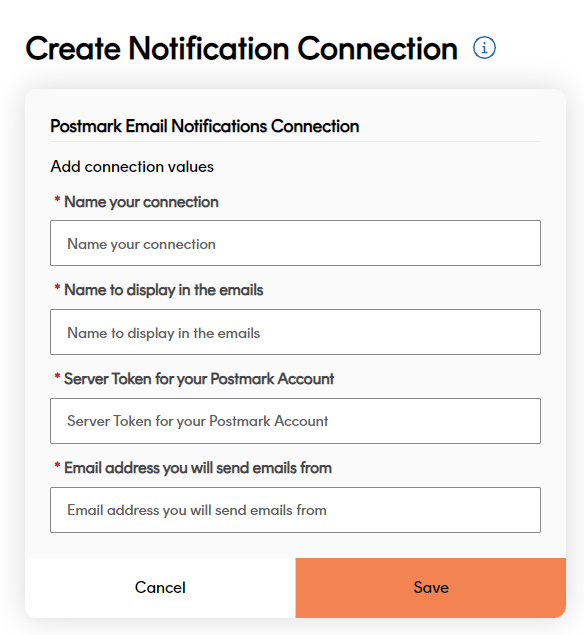Click the divider line under the Postmark heading
584x635 pixels.
[295, 142]
